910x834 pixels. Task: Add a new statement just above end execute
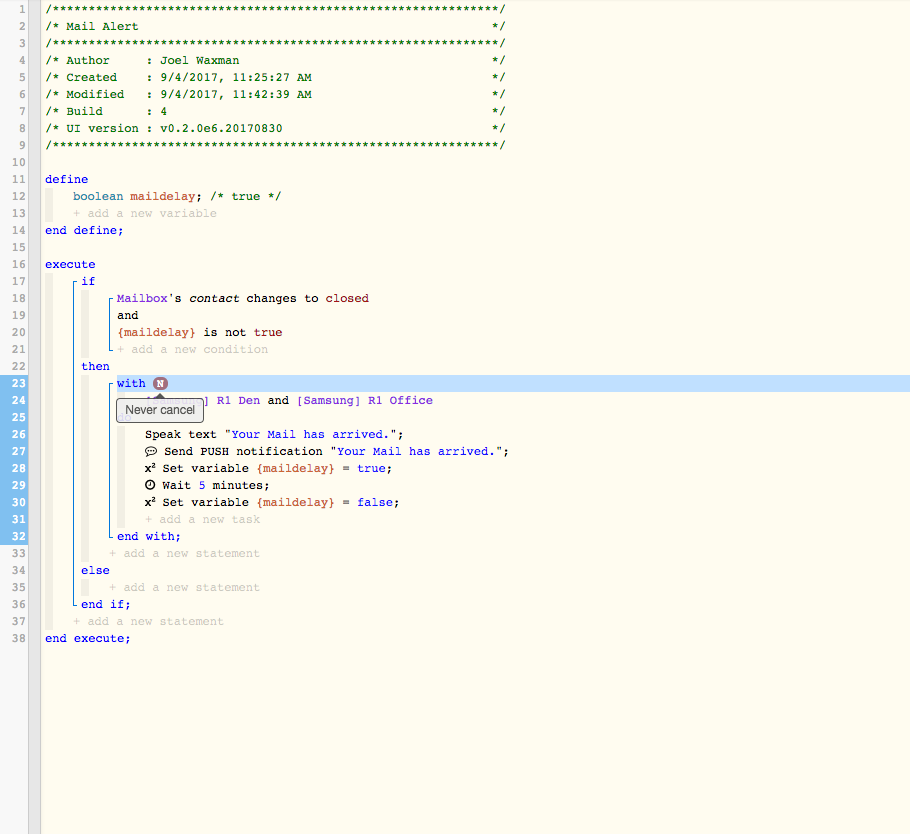click(149, 622)
